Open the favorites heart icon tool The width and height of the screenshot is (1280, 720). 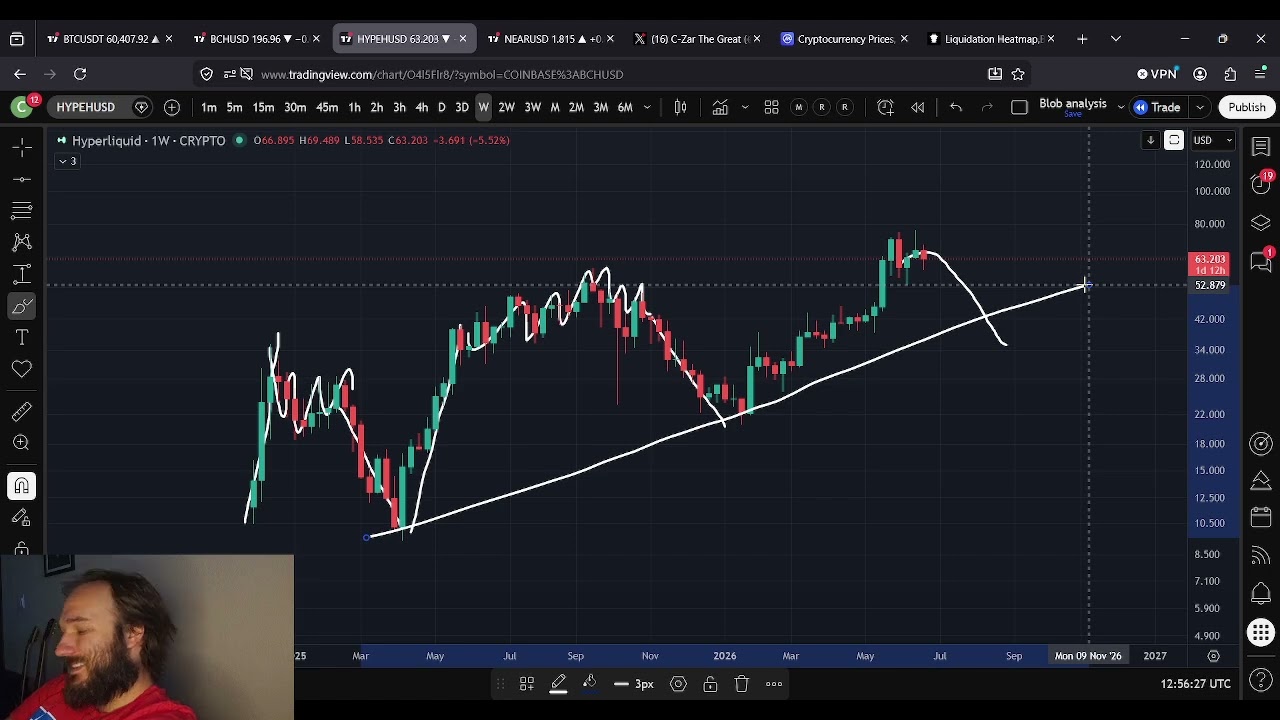coord(21,370)
